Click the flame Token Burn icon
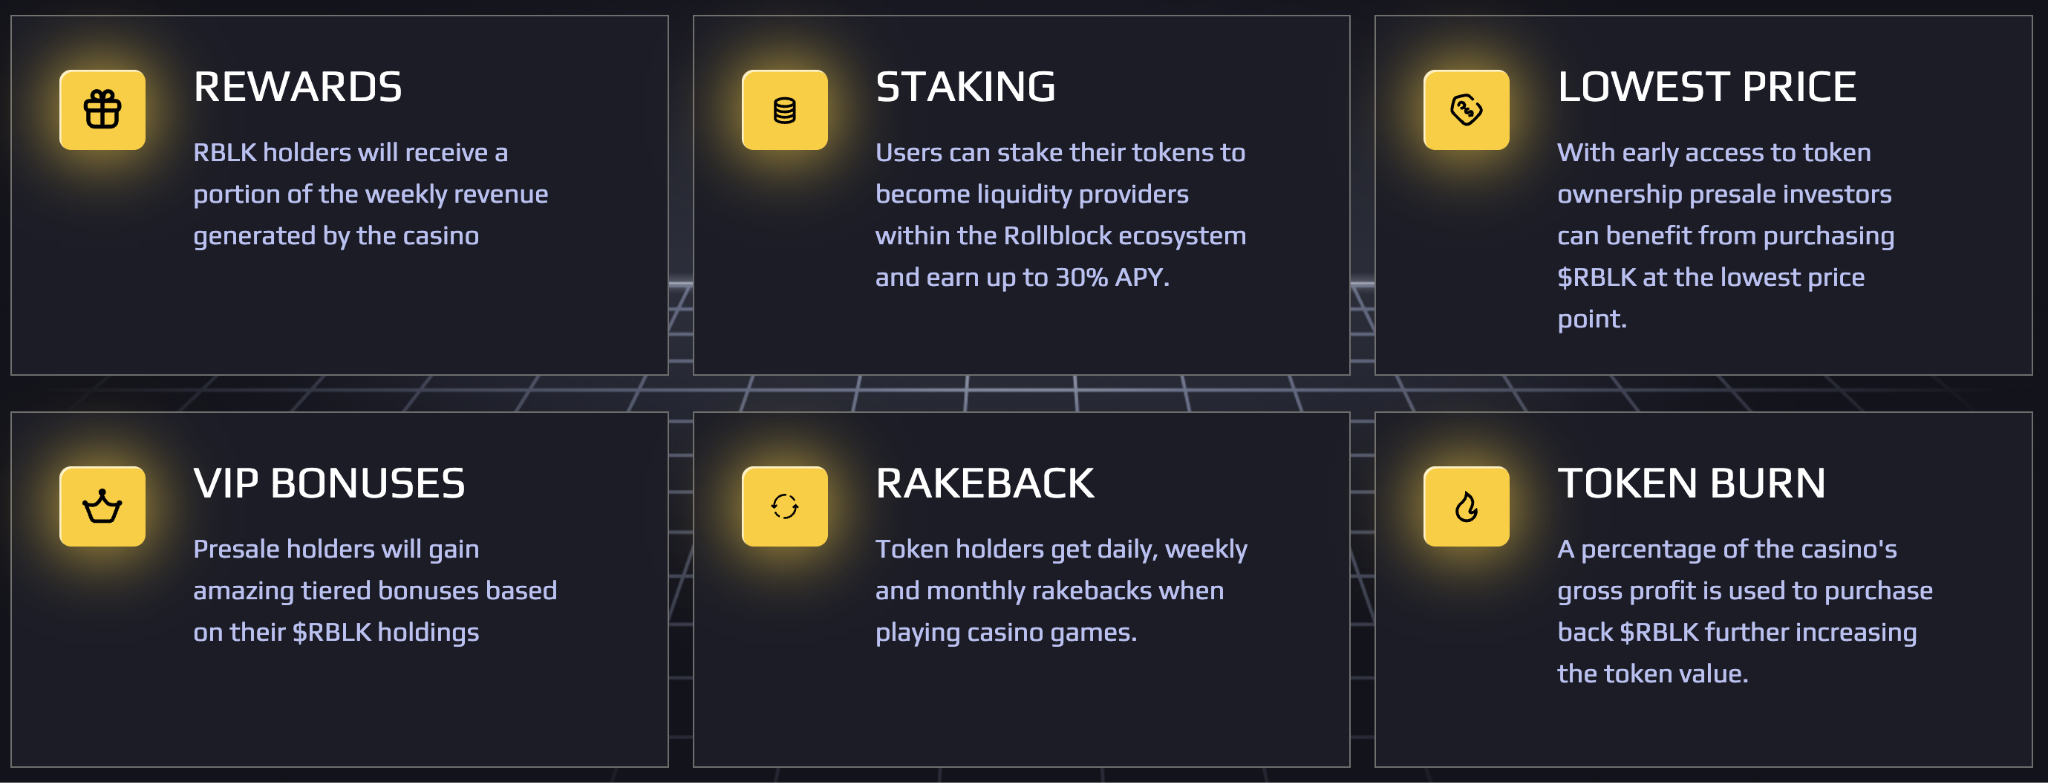This screenshot has width=2048, height=783. coord(1467,506)
